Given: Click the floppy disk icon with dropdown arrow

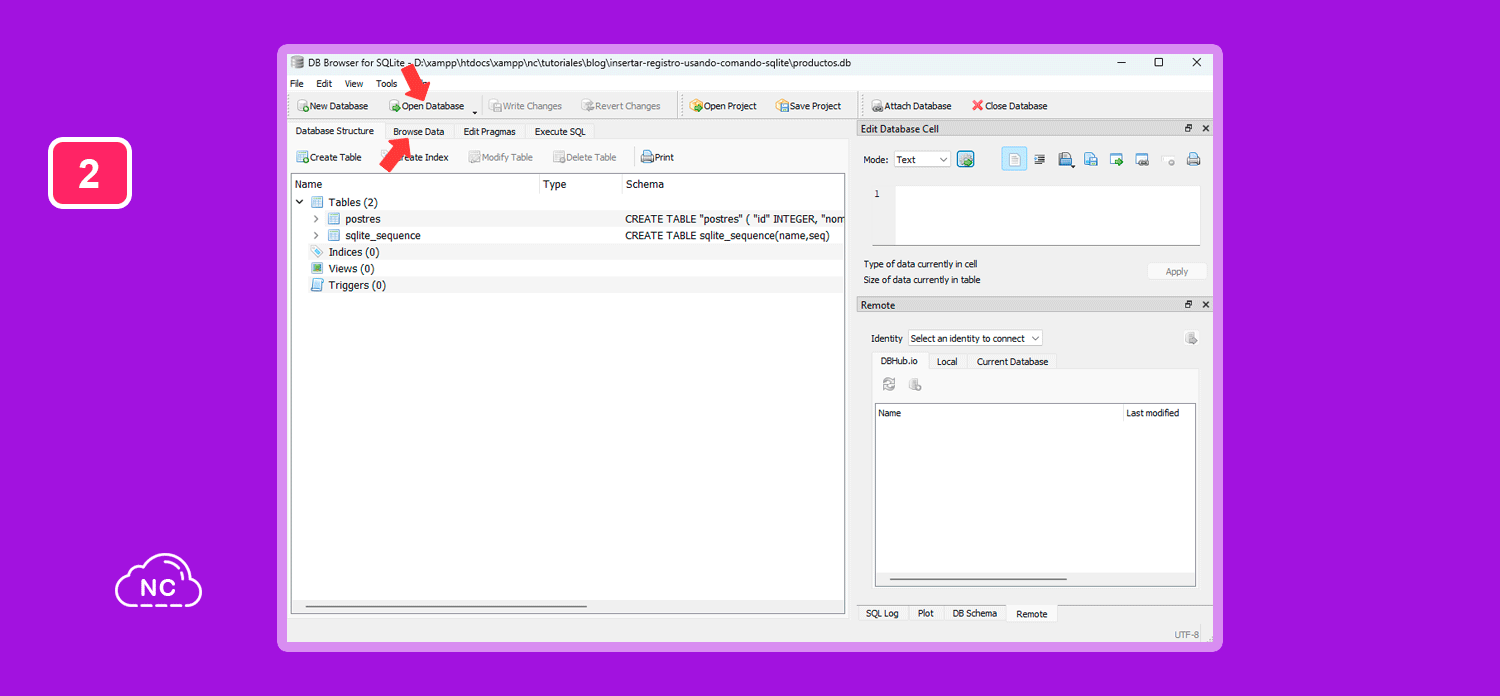Looking at the screenshot, I should (1066, 159).
